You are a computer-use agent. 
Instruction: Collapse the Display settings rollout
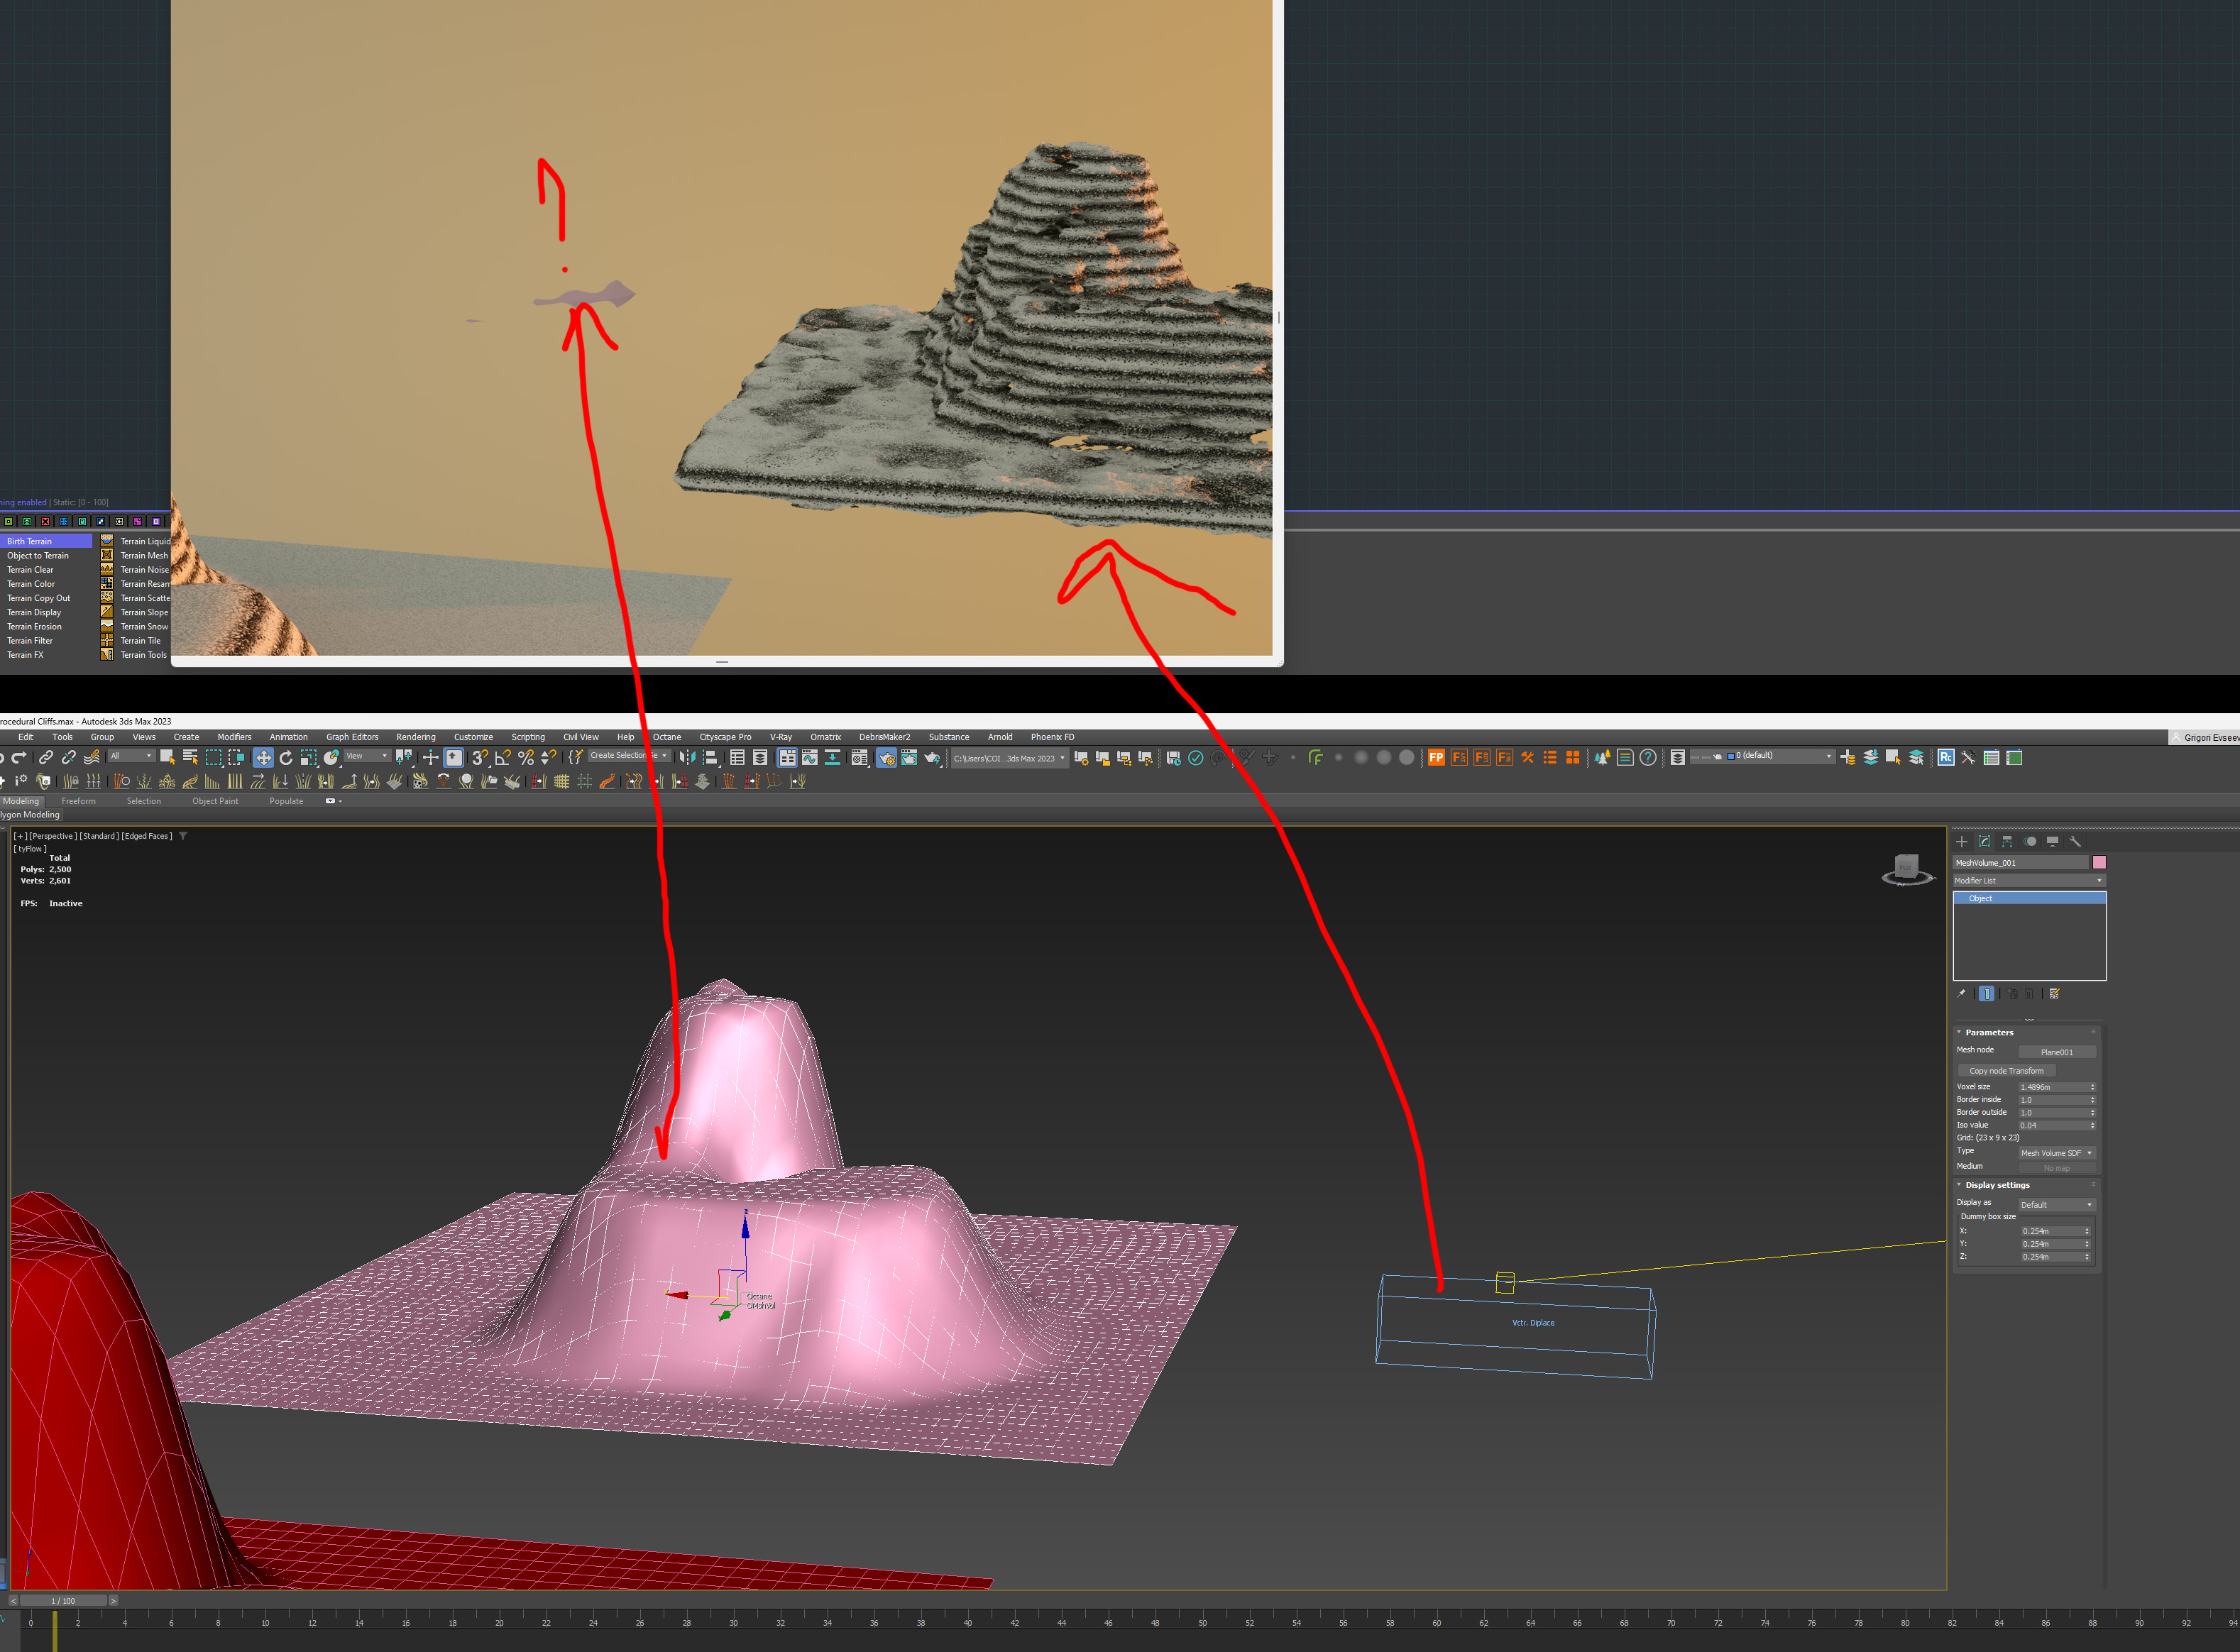(x=1997, y=1185)
